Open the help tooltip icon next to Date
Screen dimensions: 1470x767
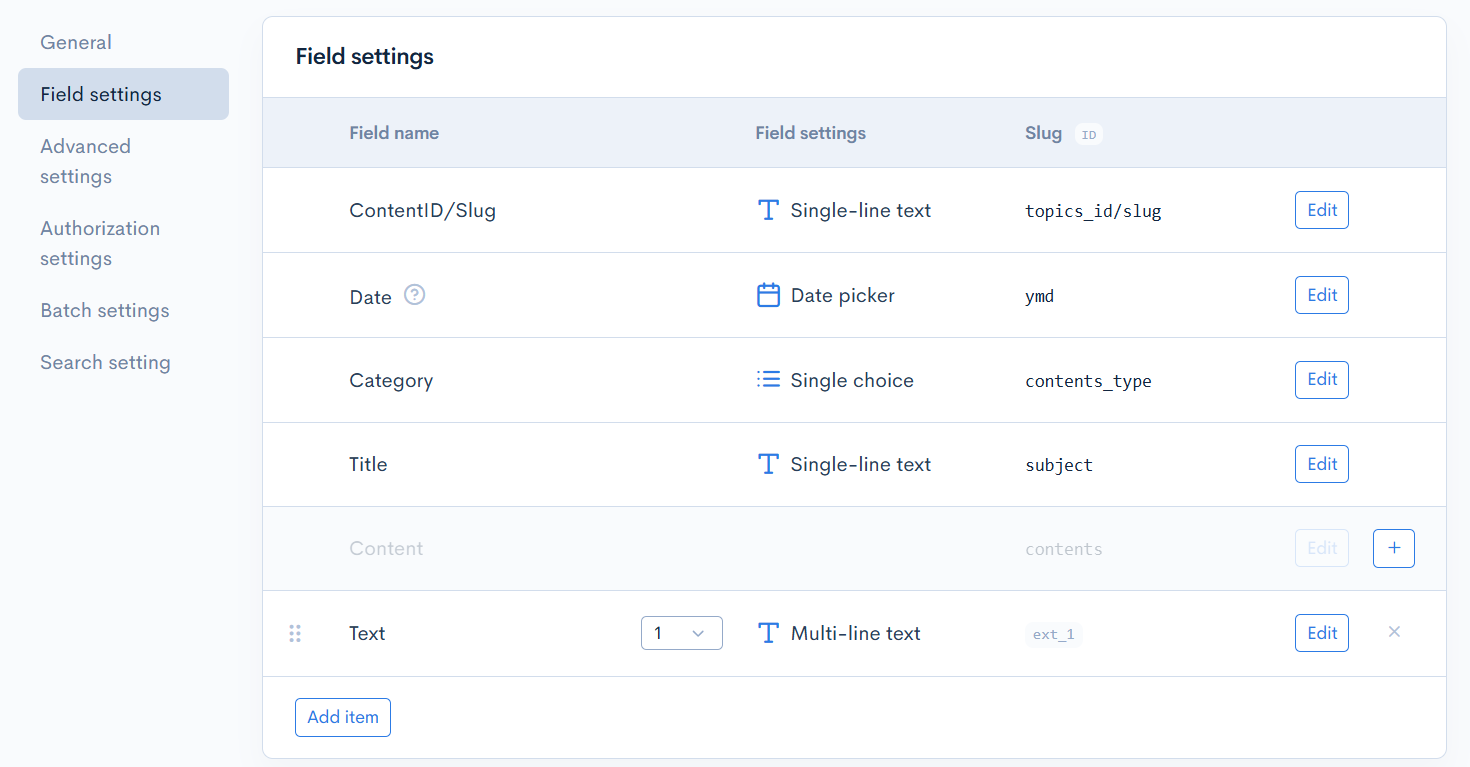(414, 294)
